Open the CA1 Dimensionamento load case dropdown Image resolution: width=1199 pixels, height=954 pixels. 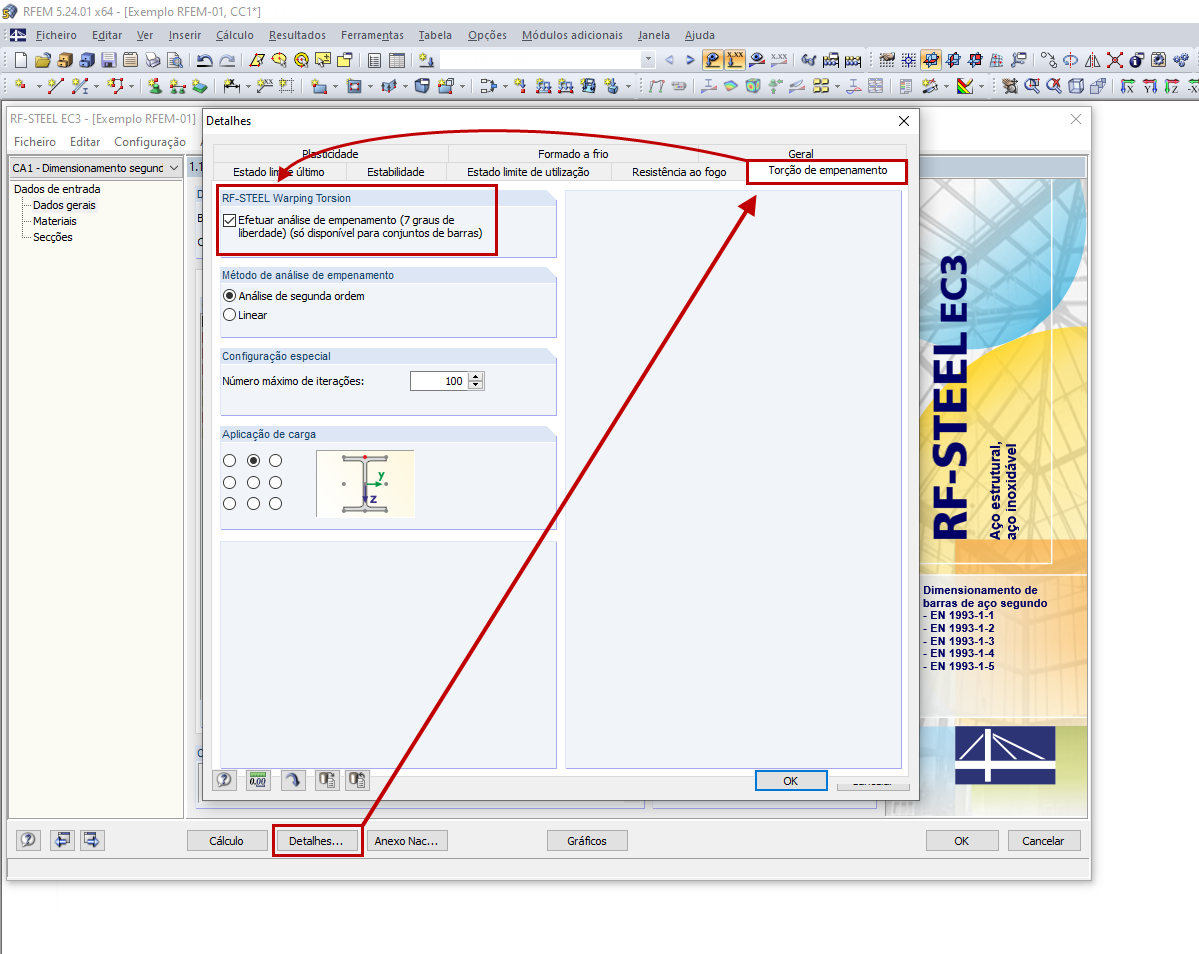(174, 167)
